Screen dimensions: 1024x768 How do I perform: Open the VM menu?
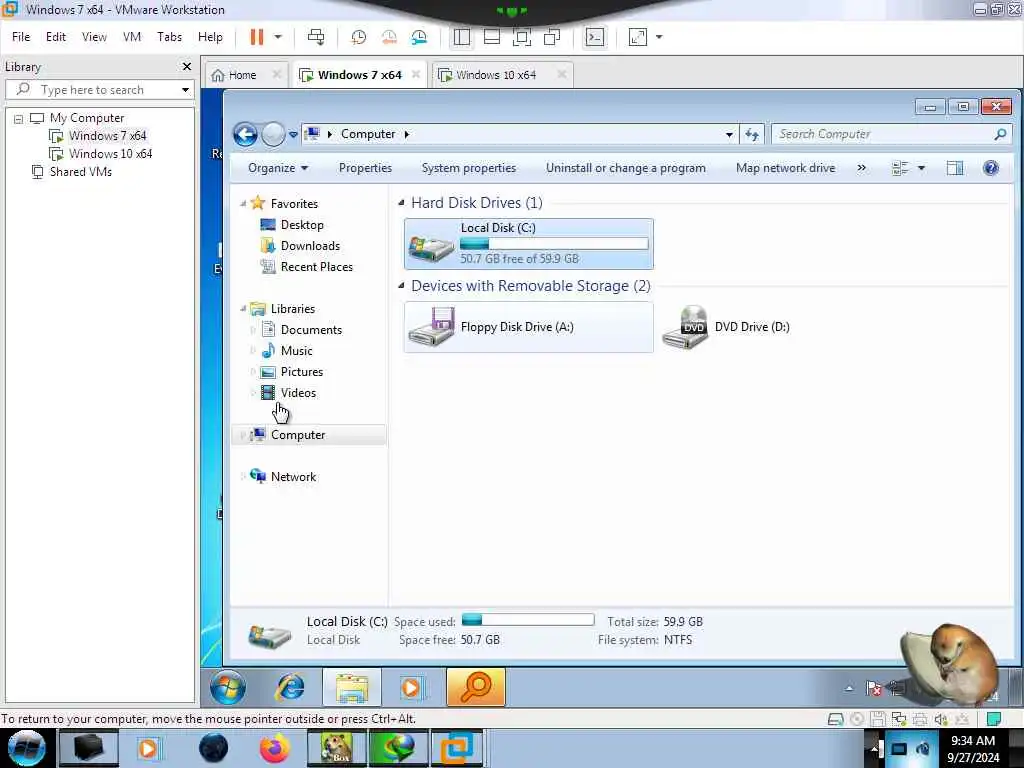coord(132,37)
